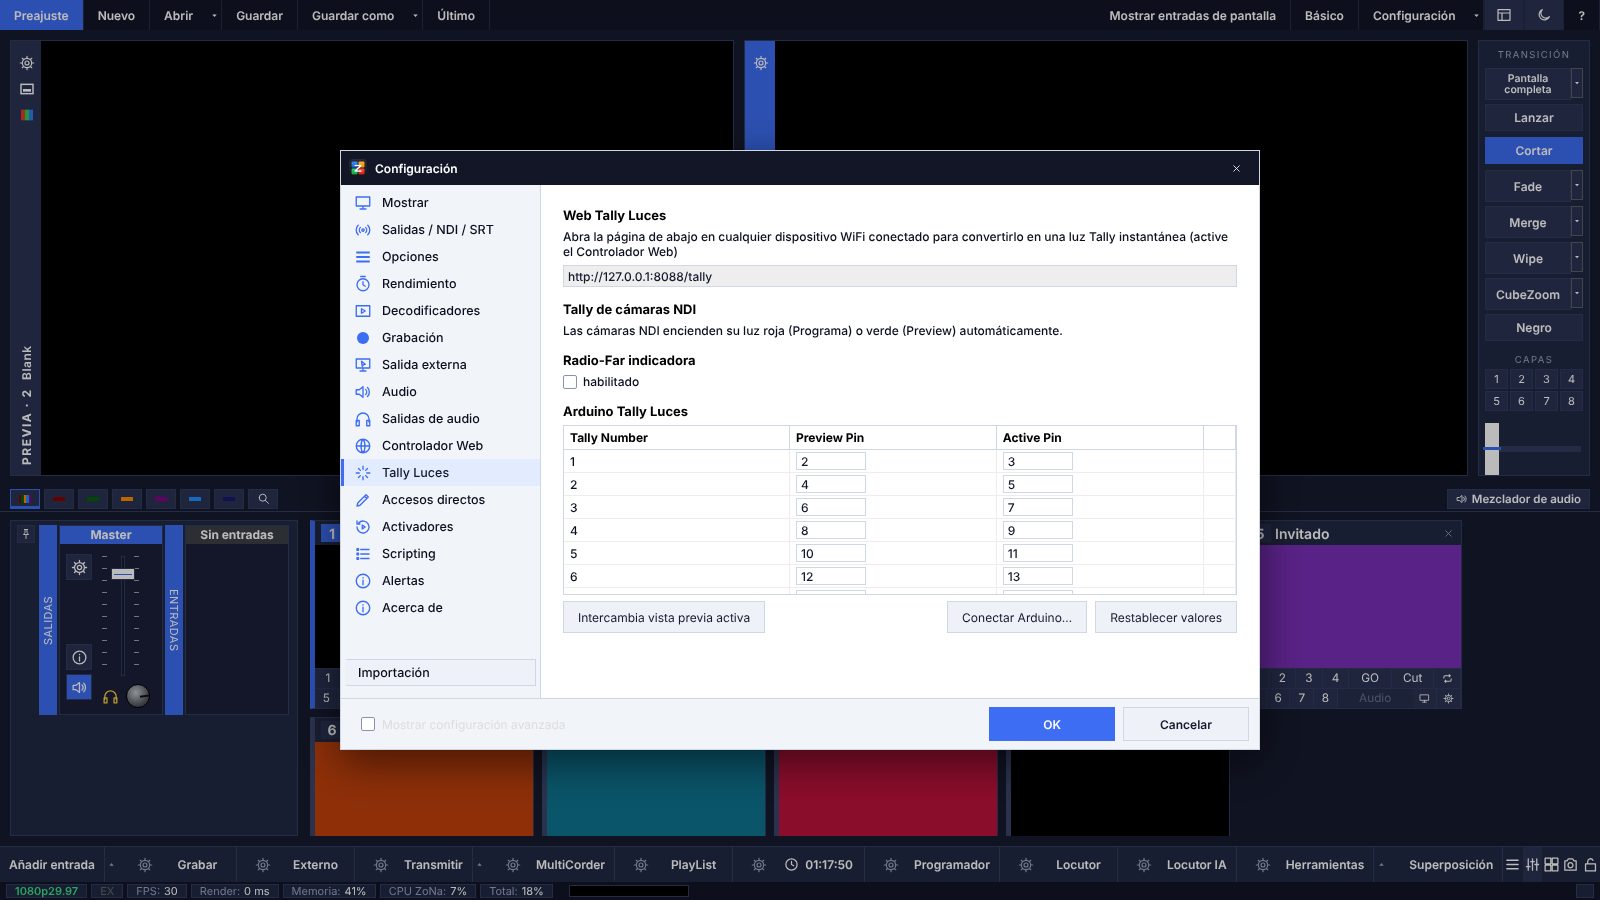Viewport: 1600px width, 900px height.
Task: Mute the Master with the speaker button
Action: (x=79, y=688)
